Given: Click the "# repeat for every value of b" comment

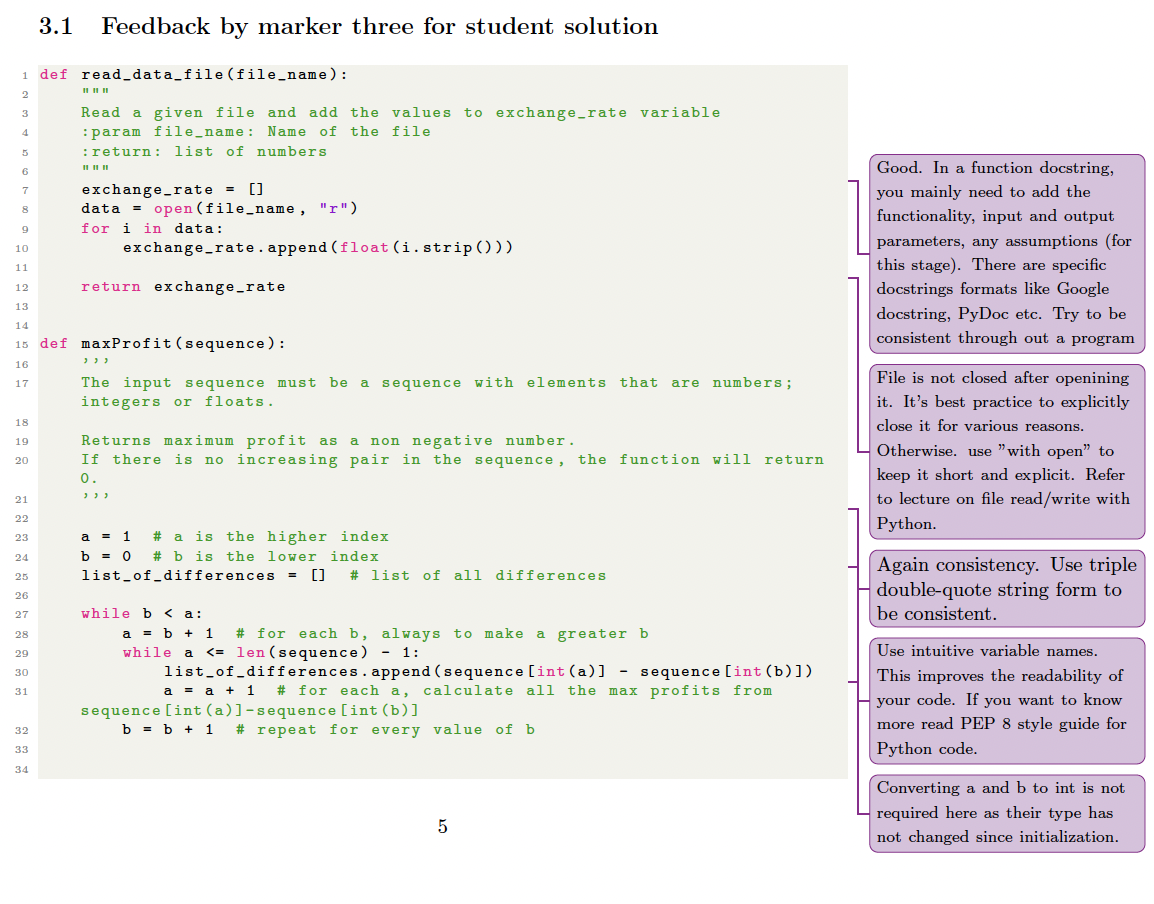Looking at the screenshot, I should [x=385, y=729].
